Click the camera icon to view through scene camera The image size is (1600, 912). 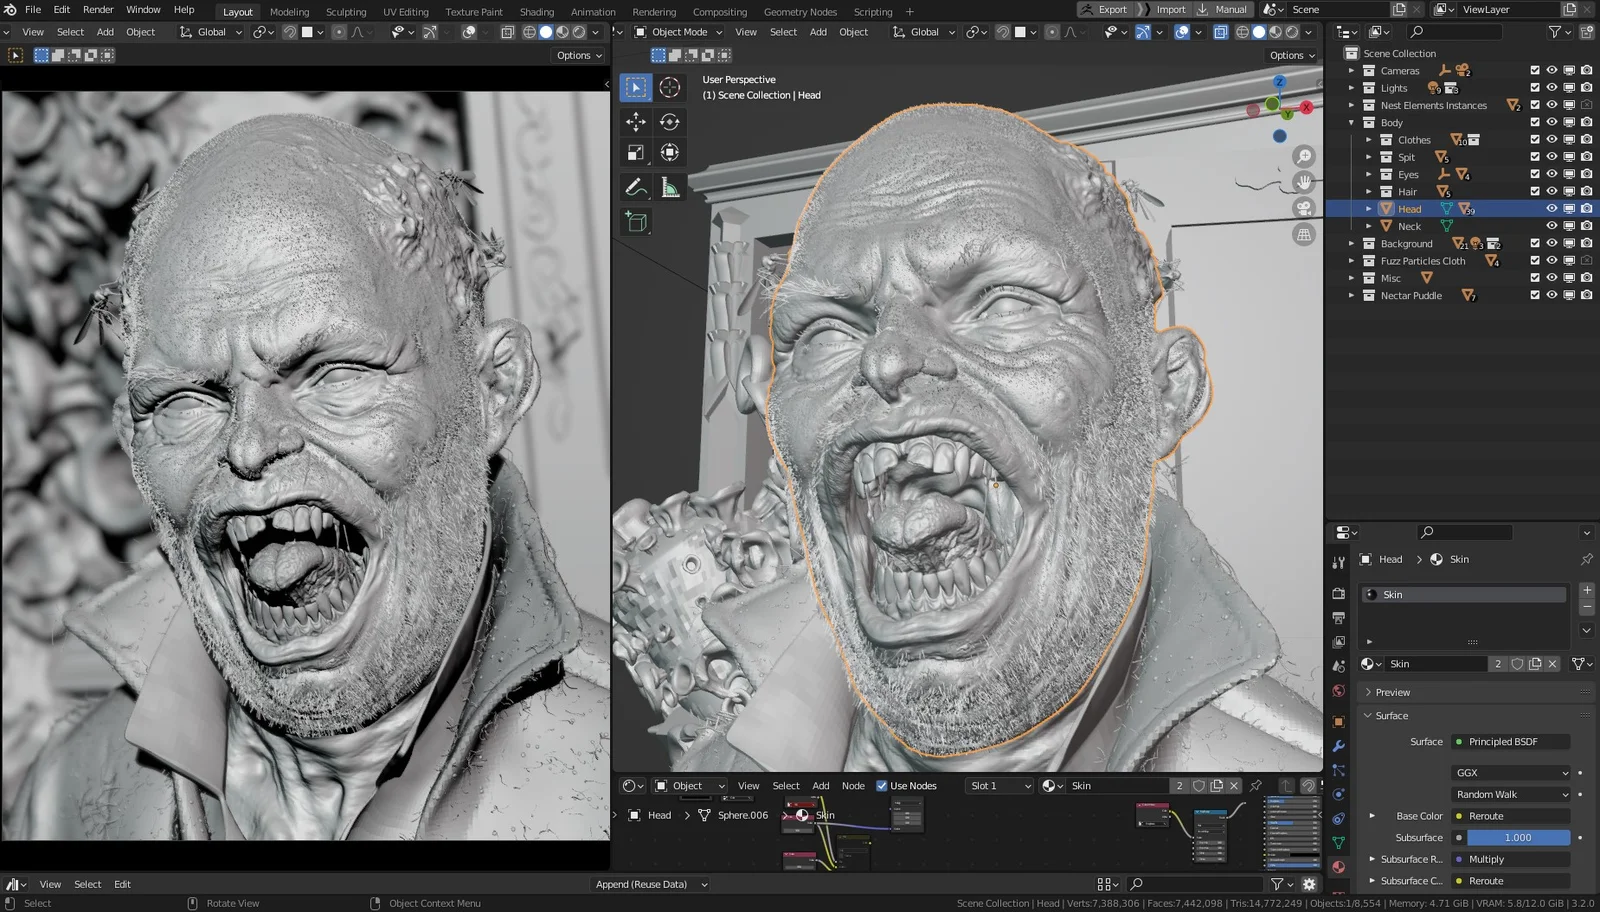click(x=1303, y=208)
